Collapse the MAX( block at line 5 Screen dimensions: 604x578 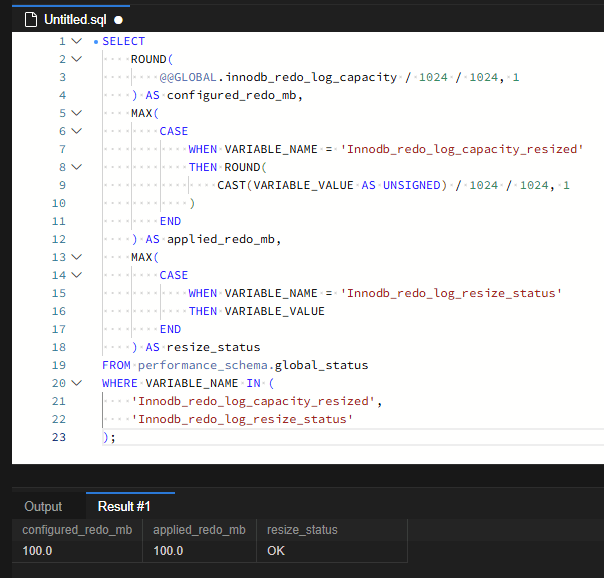77,113
